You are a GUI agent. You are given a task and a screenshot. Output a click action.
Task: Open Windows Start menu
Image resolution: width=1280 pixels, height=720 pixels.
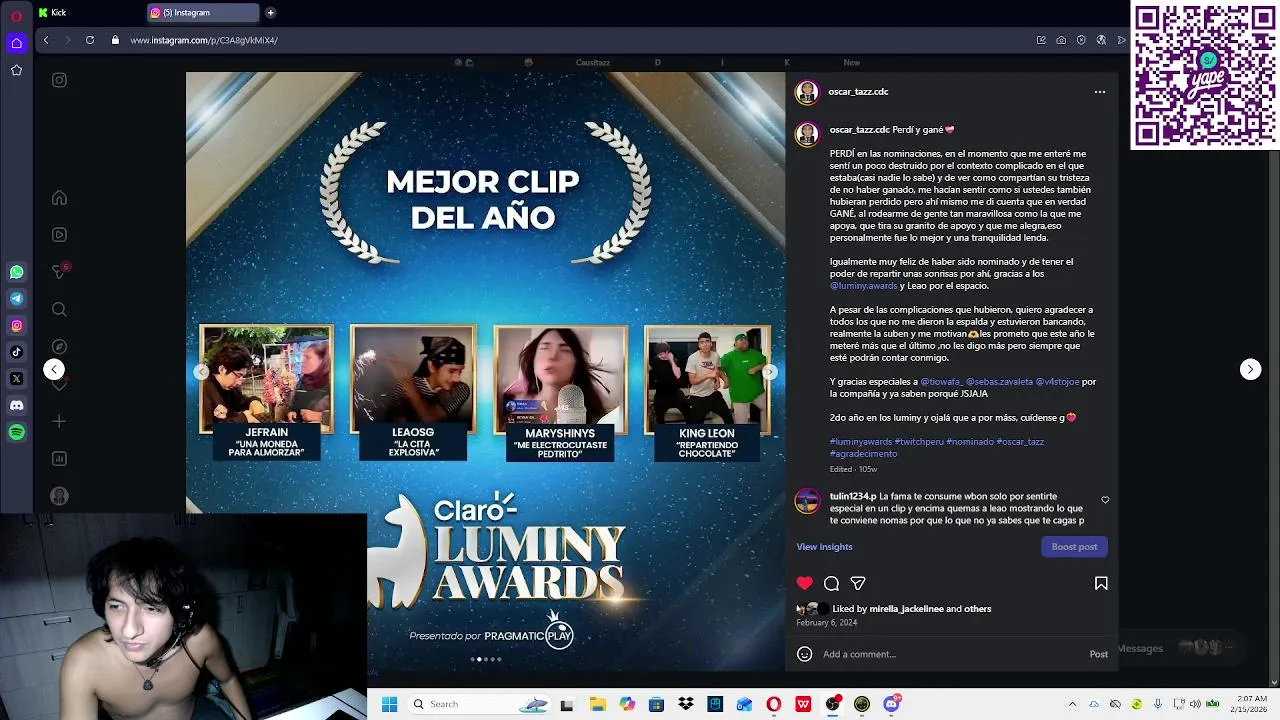(389, 704)
